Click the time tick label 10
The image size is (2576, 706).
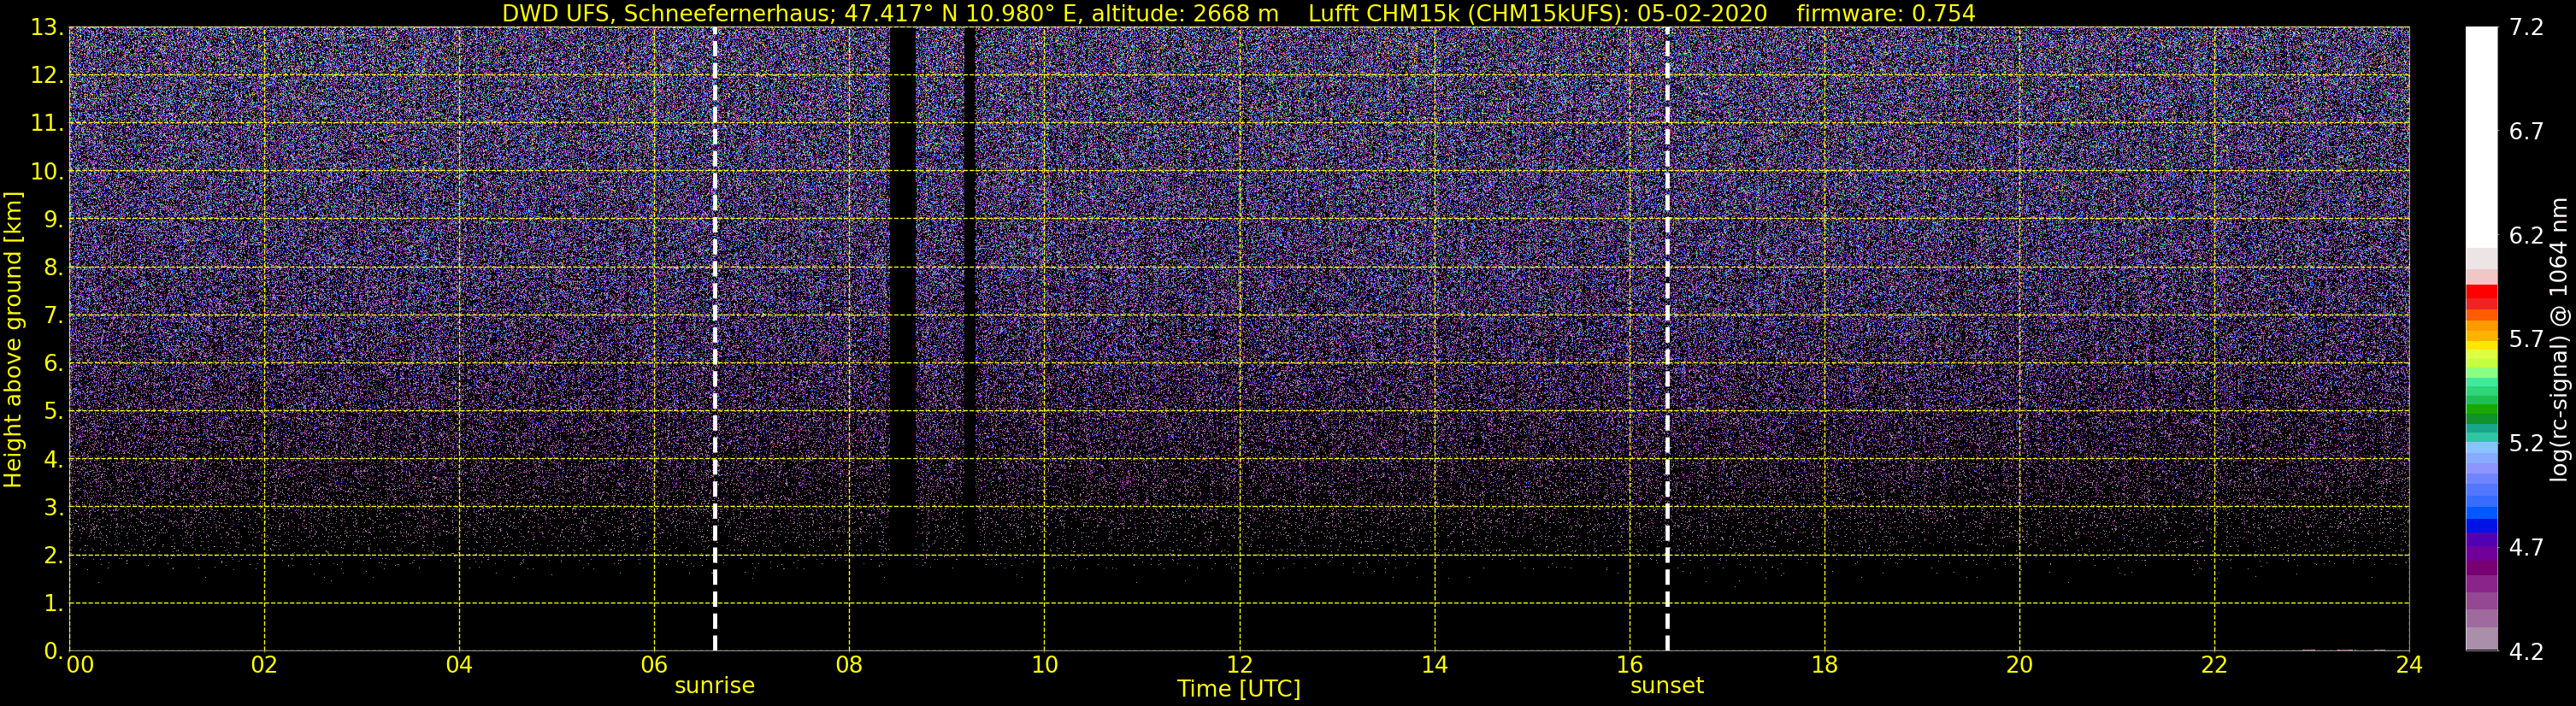pyautogui.click(x=1044, y=665)
